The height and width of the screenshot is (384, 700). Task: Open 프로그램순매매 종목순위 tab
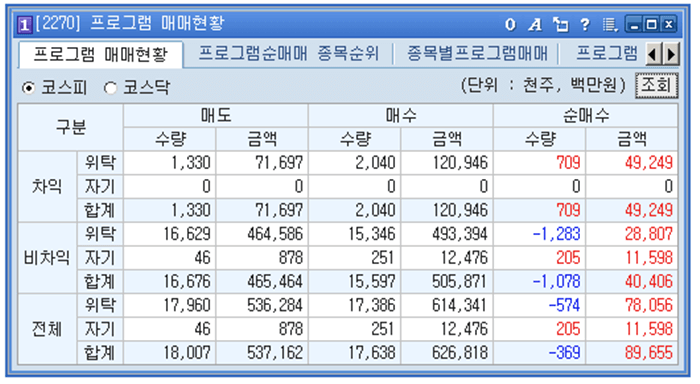point(288,54)
